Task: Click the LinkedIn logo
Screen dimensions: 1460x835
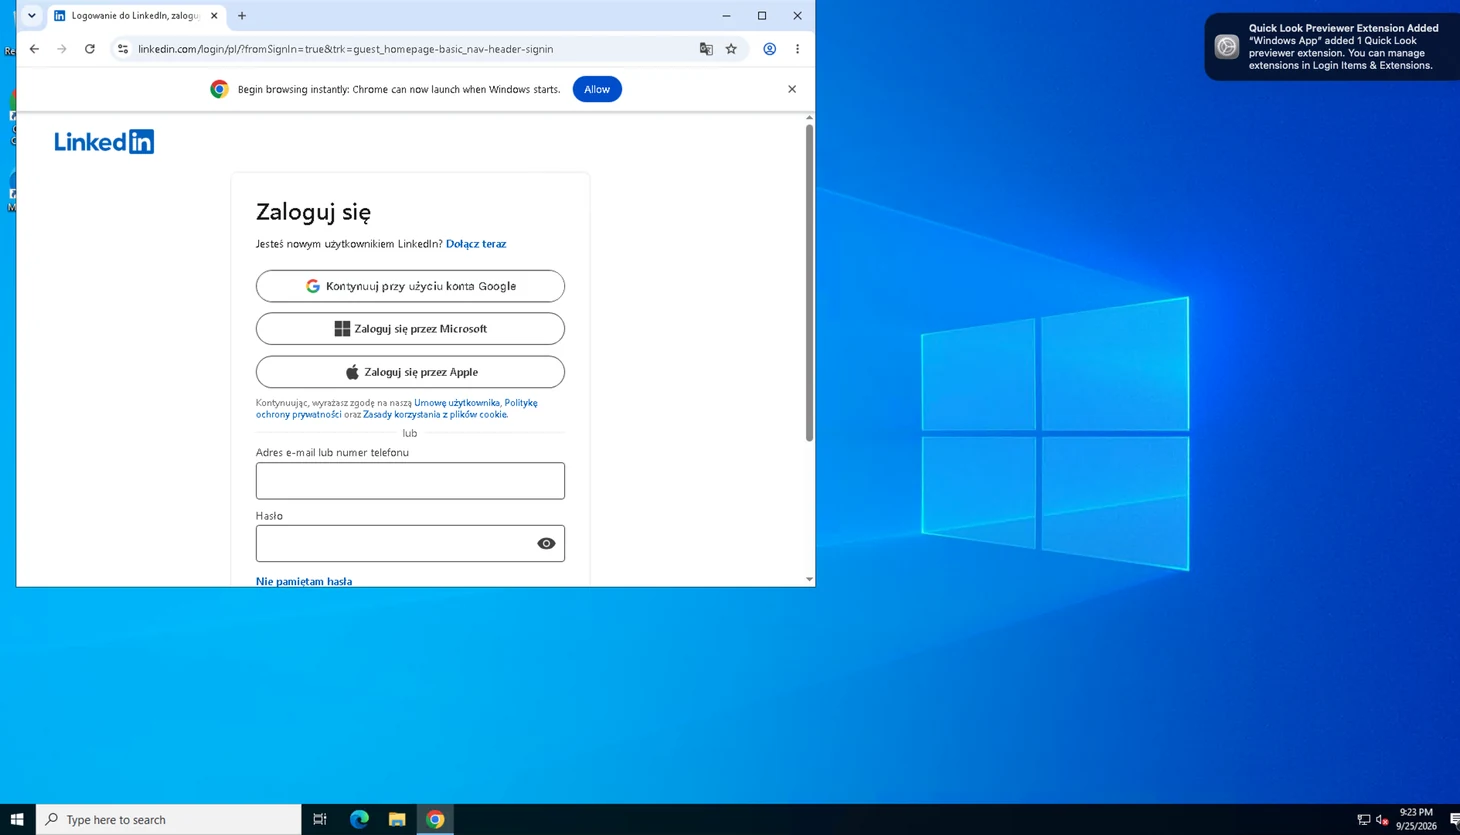Action: coord(104,142)
